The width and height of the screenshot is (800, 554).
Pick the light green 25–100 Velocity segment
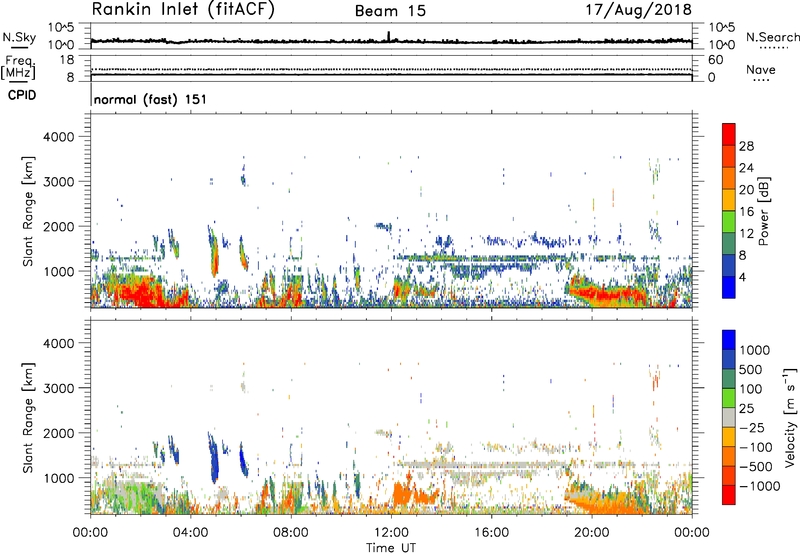click(729, 398)
